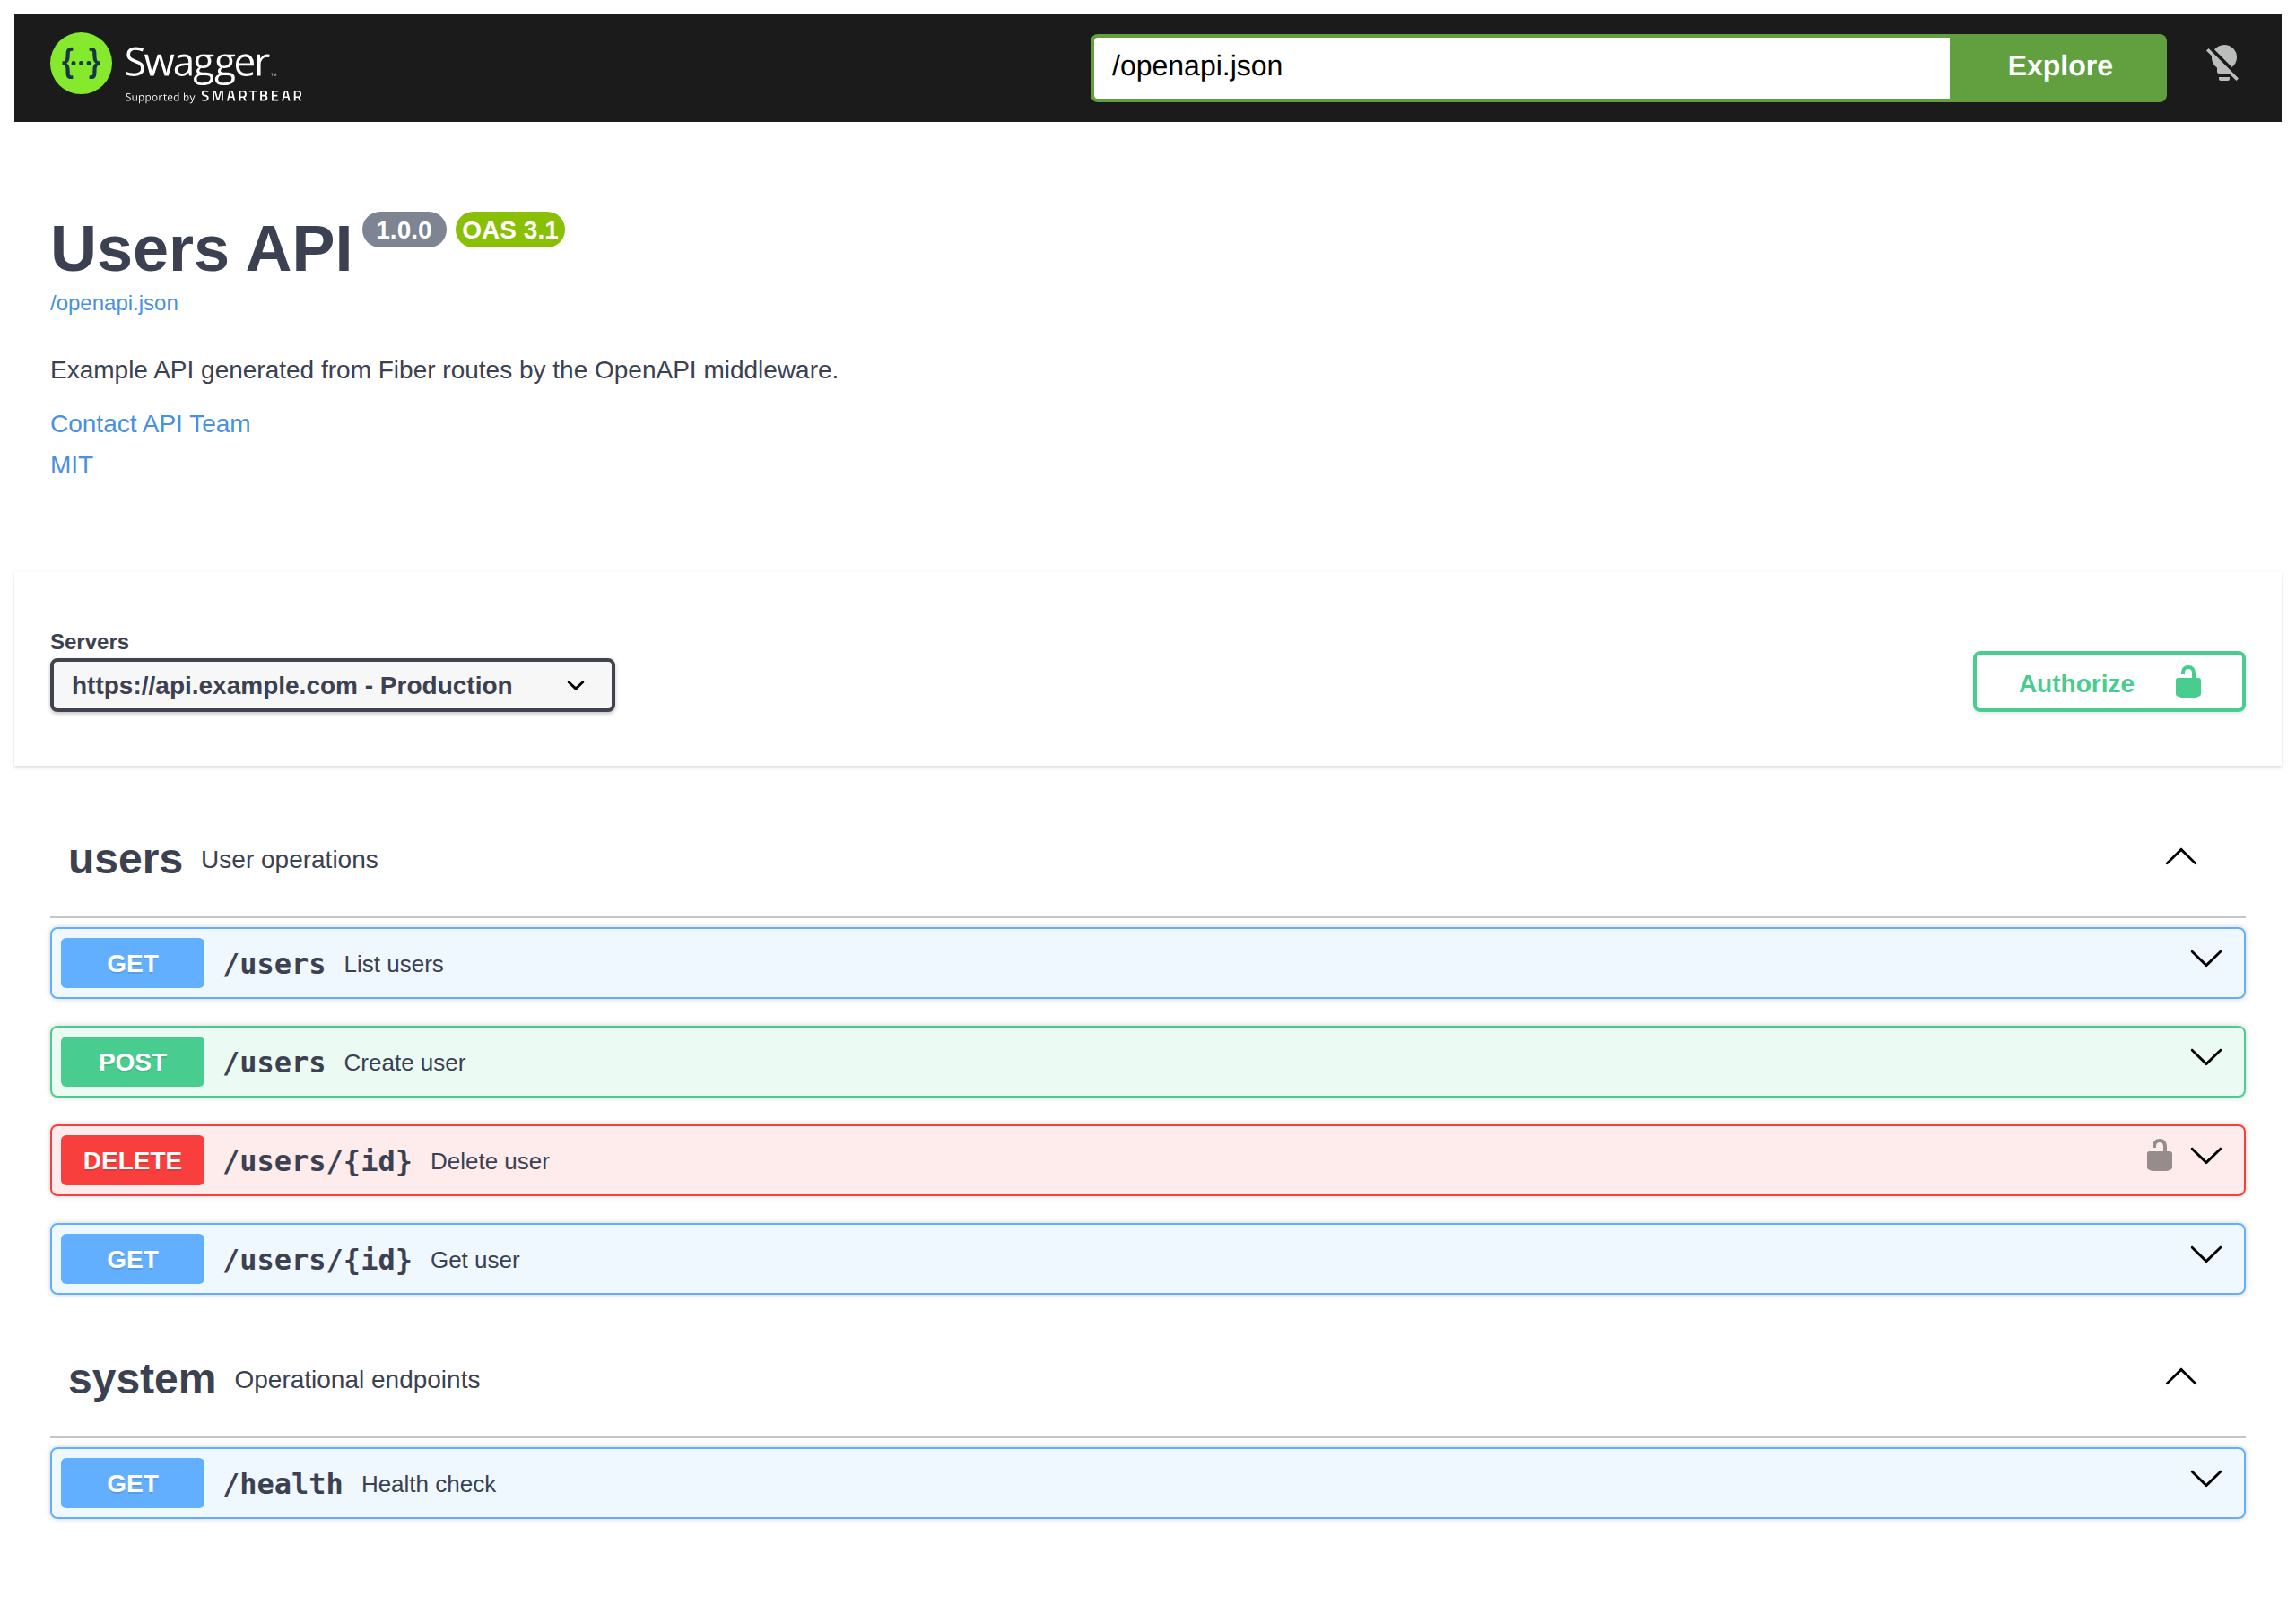Click the green padlock in Authorize button
Screen dimensions: 2296x1614
2188,682
